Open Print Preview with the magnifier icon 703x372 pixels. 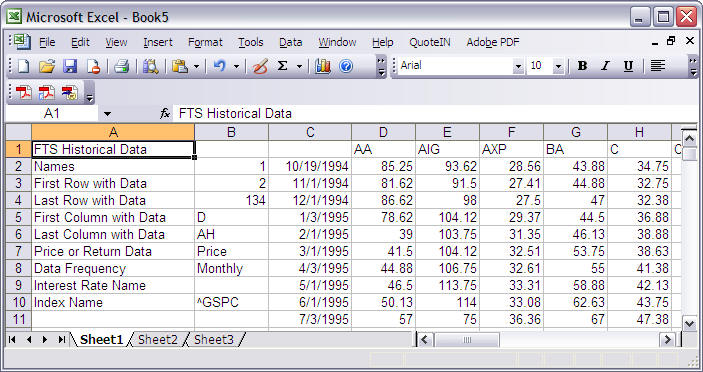click(150, 67)
